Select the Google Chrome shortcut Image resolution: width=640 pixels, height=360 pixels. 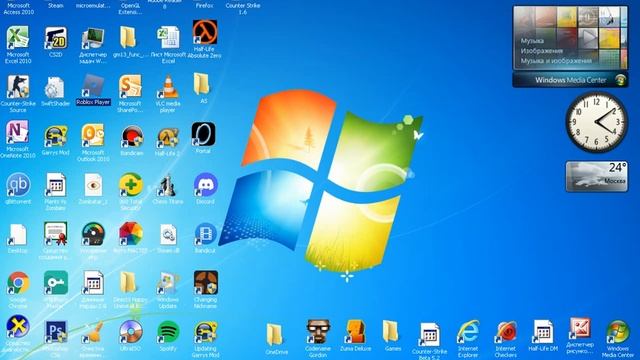pos(18,283)
